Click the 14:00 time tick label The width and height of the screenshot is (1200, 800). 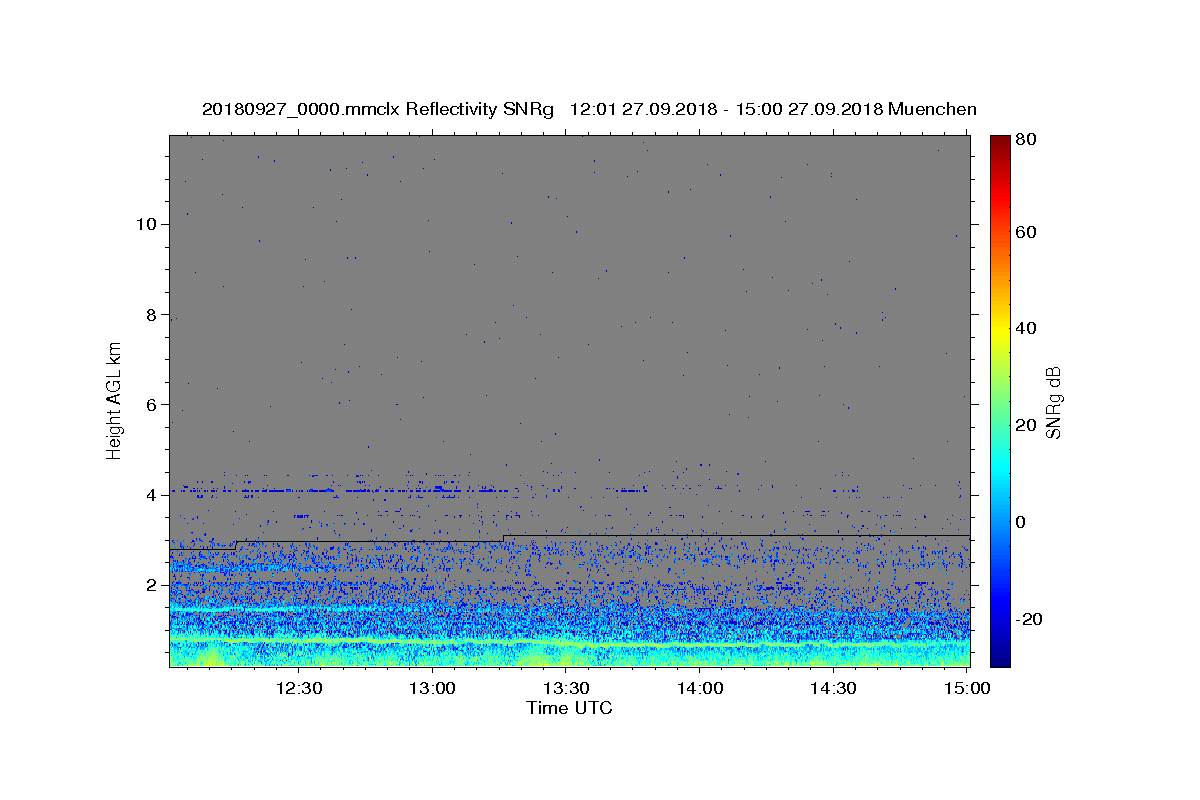point(700,688)
